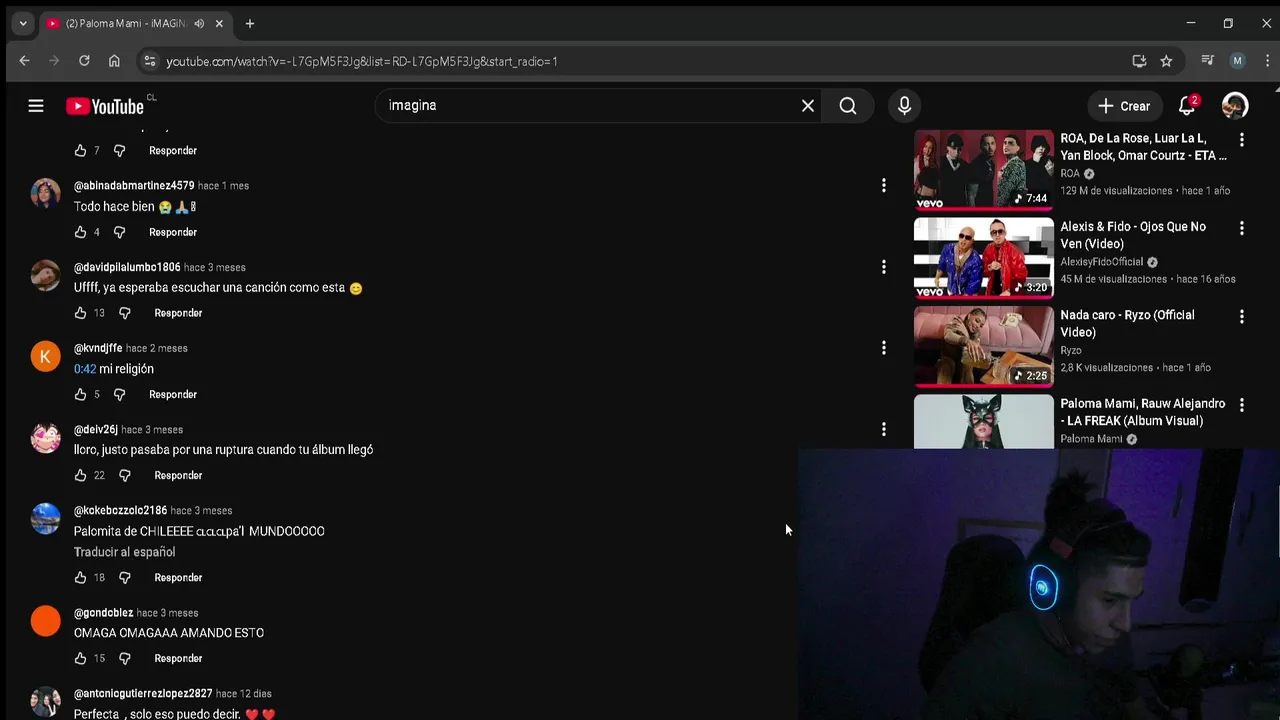Screen dimensions: 1280x720
Task: Open the Chrome home page button
Action: tap(114, 61)
